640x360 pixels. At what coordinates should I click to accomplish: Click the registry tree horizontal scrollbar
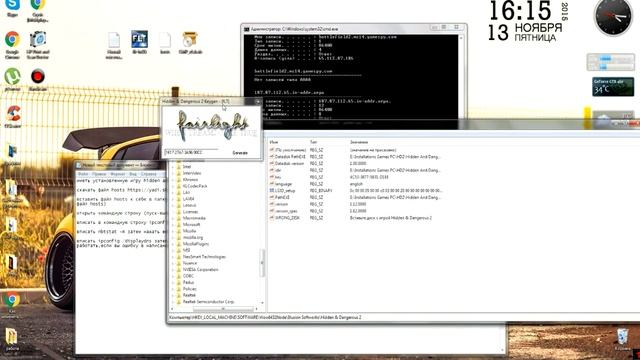tap(223, 309)
